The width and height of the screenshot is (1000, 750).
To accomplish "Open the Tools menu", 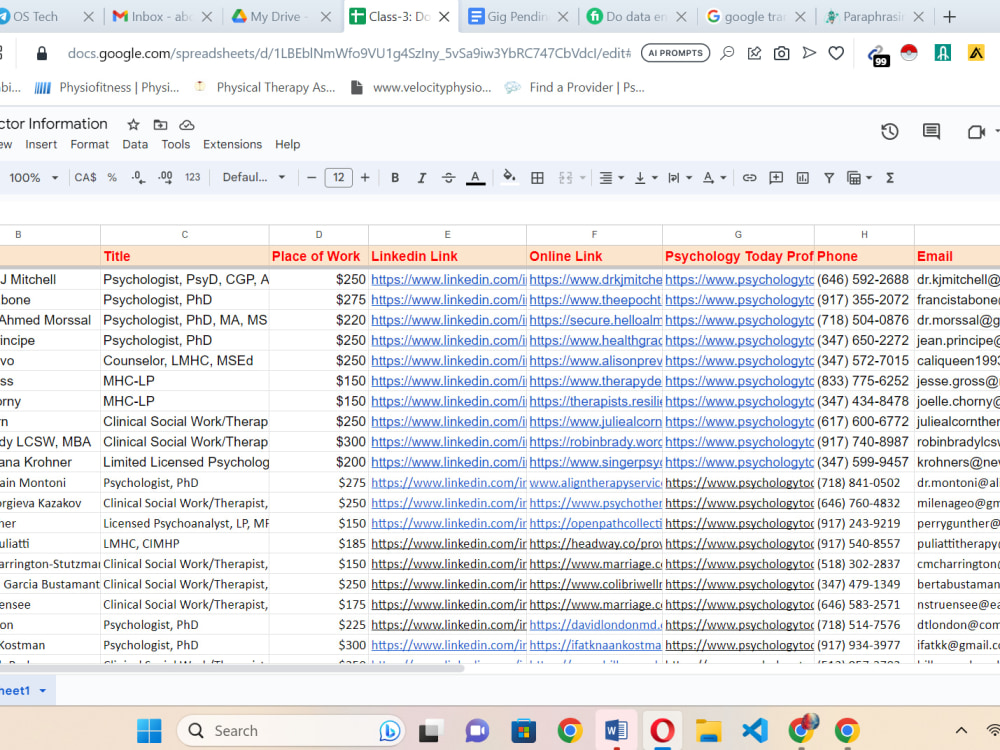I will tap(175, 145).
